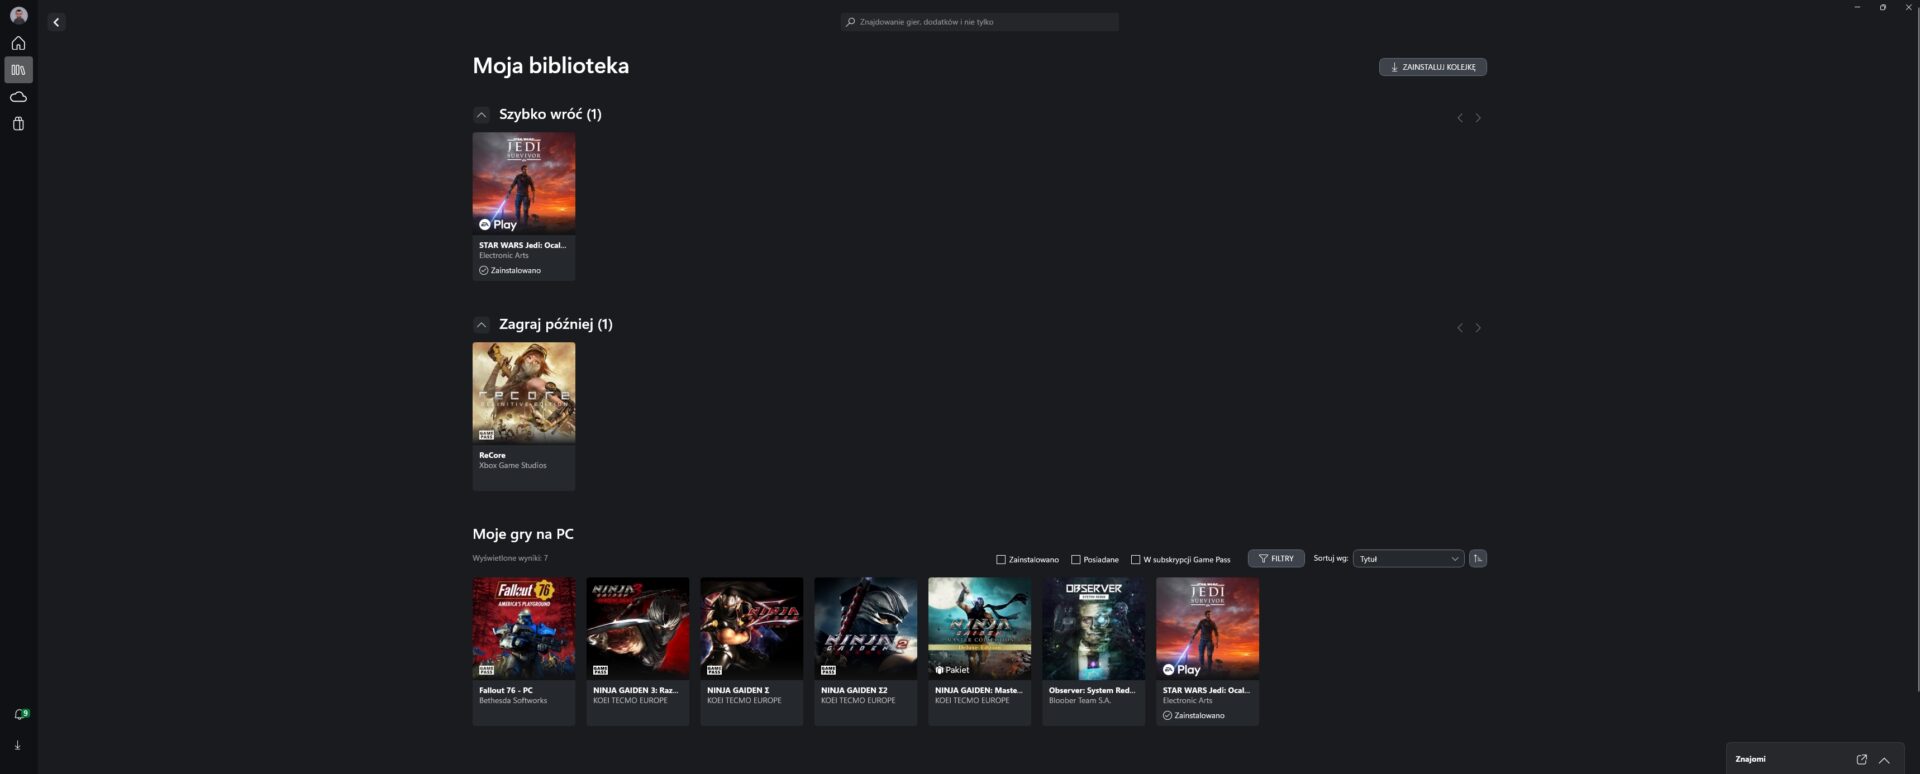Viewport: 1920px width, 774px height.
Task: Toggle W subskrypcji Game Pass checkbox
Action: (x=1135, y=560)
